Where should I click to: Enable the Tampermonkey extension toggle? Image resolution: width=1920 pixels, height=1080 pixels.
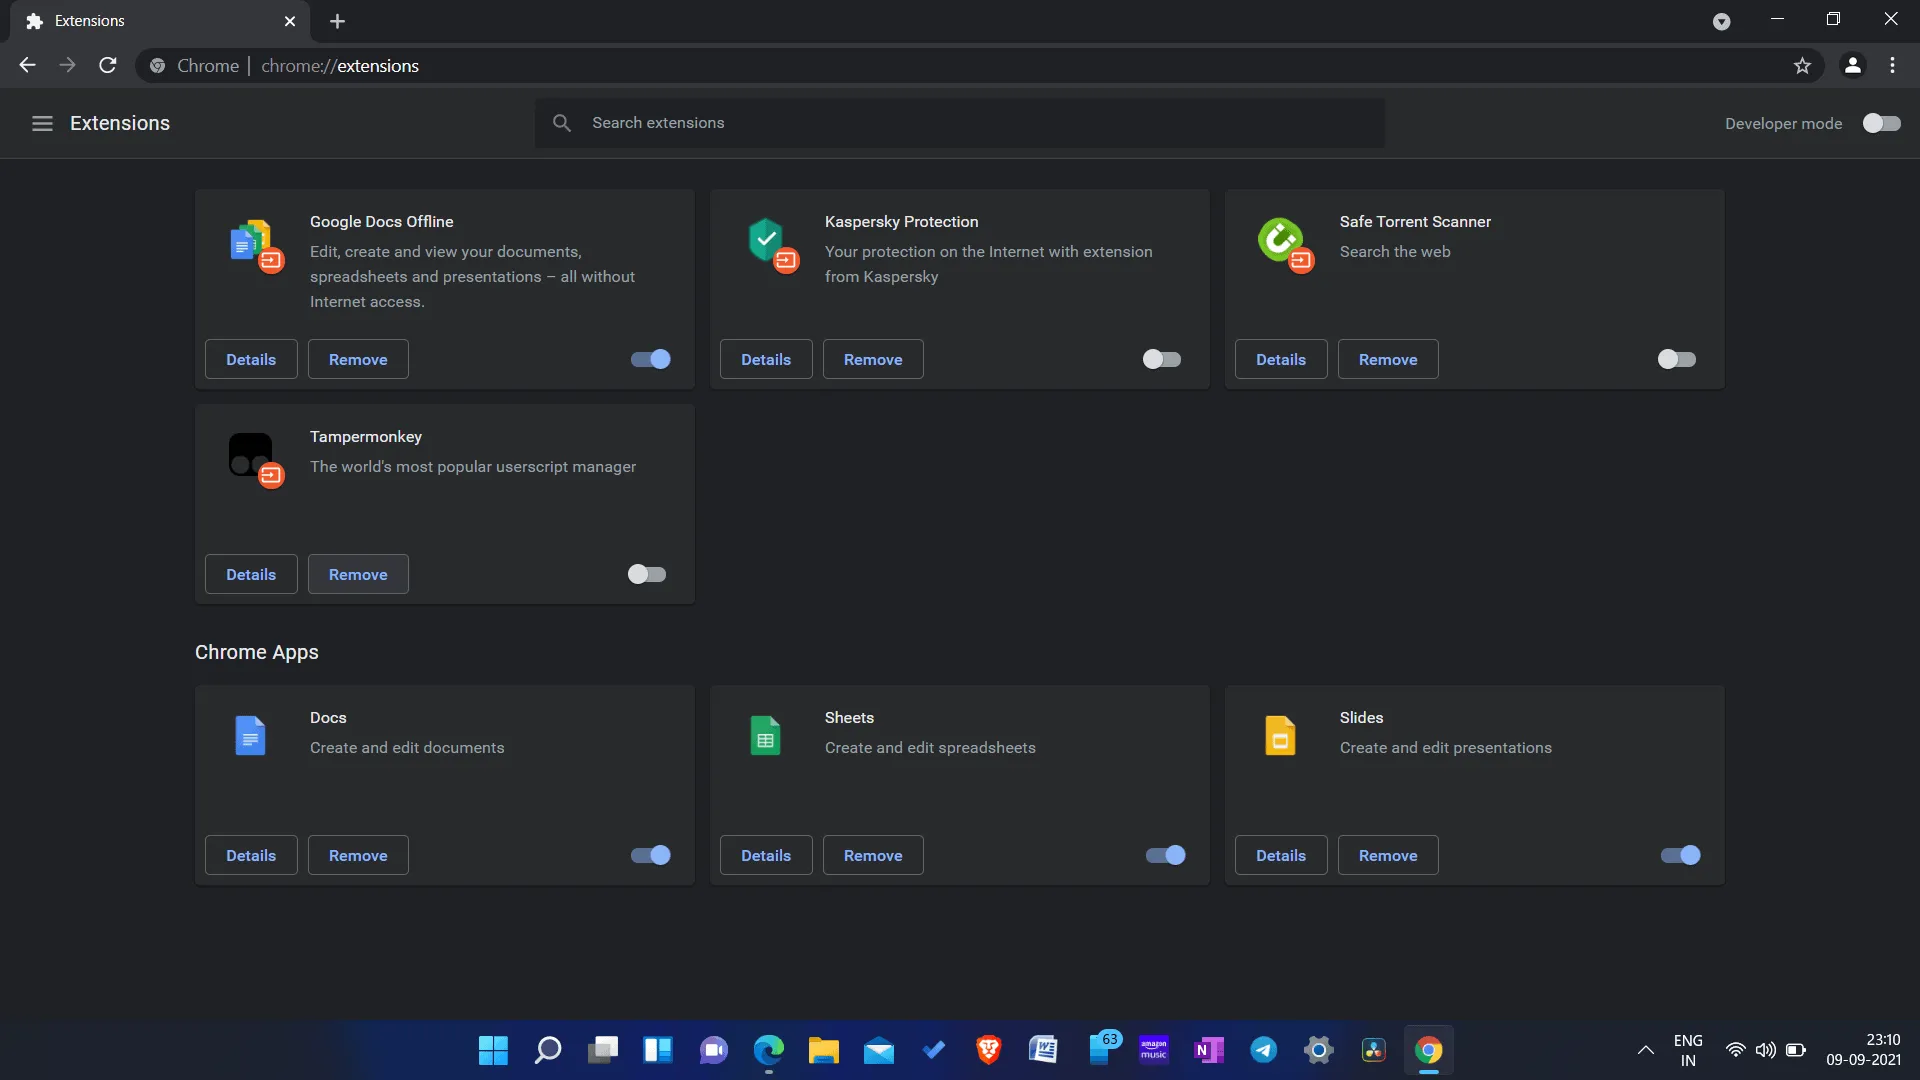[x=646, y=574]
